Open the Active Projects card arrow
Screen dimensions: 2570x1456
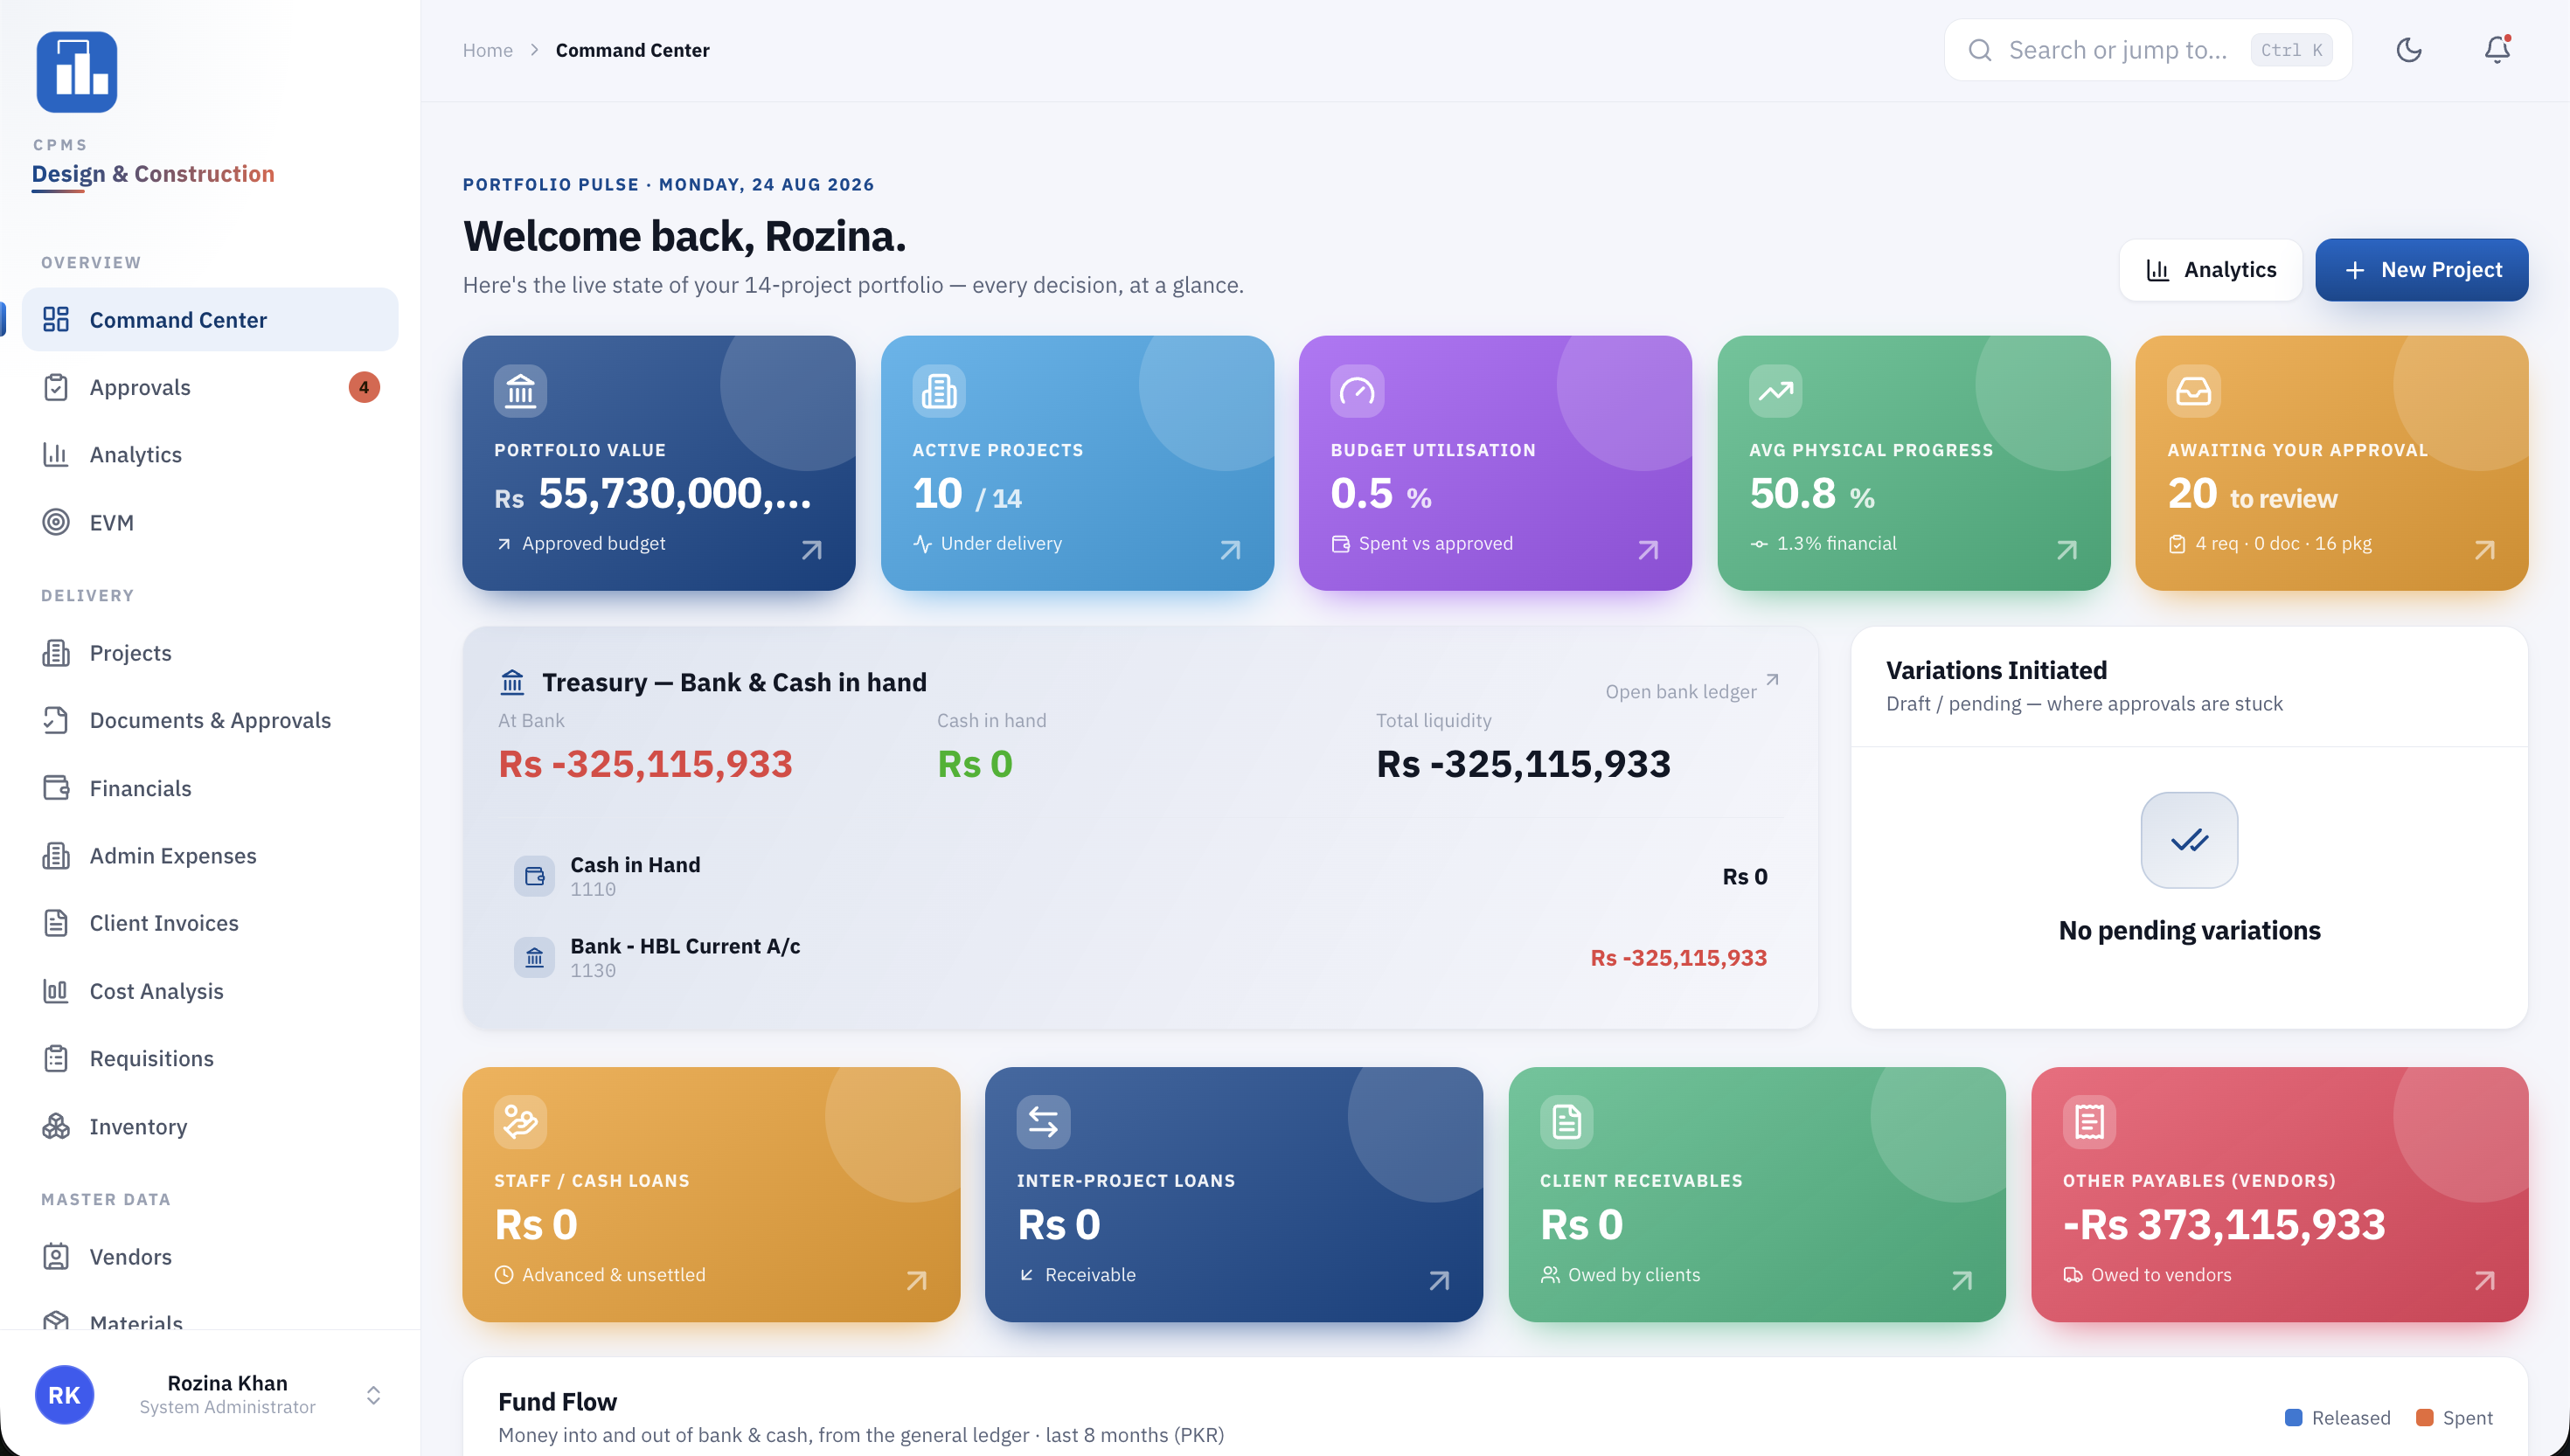click(1230, 550)
